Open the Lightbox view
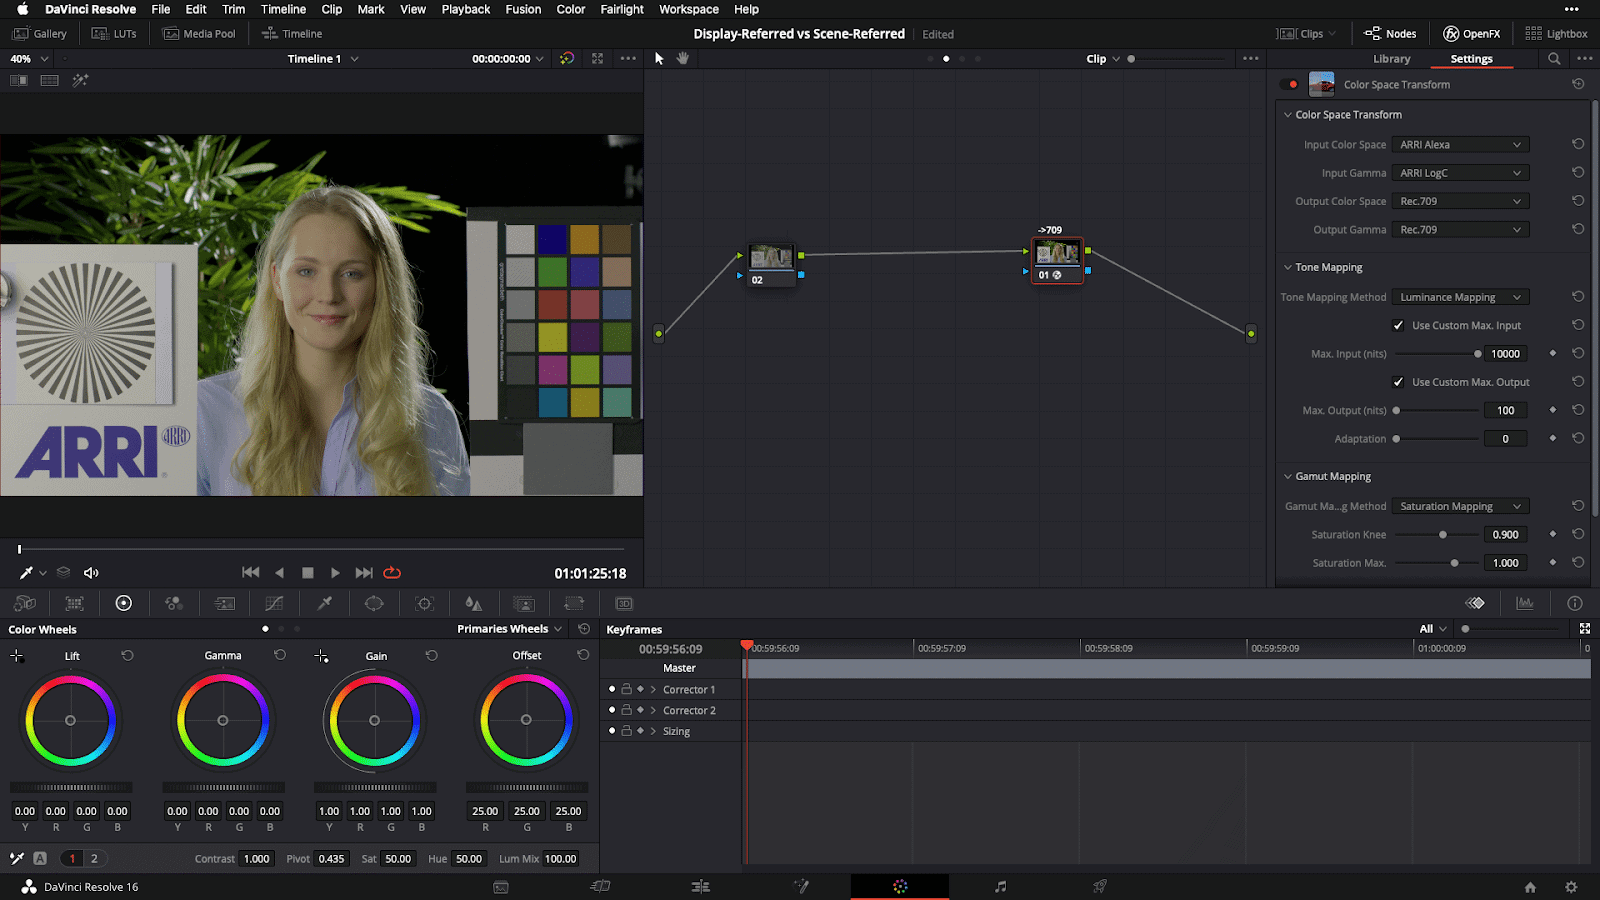Image resolution: width=1600 pixels, height=900 pixels. coord(1556,34)
